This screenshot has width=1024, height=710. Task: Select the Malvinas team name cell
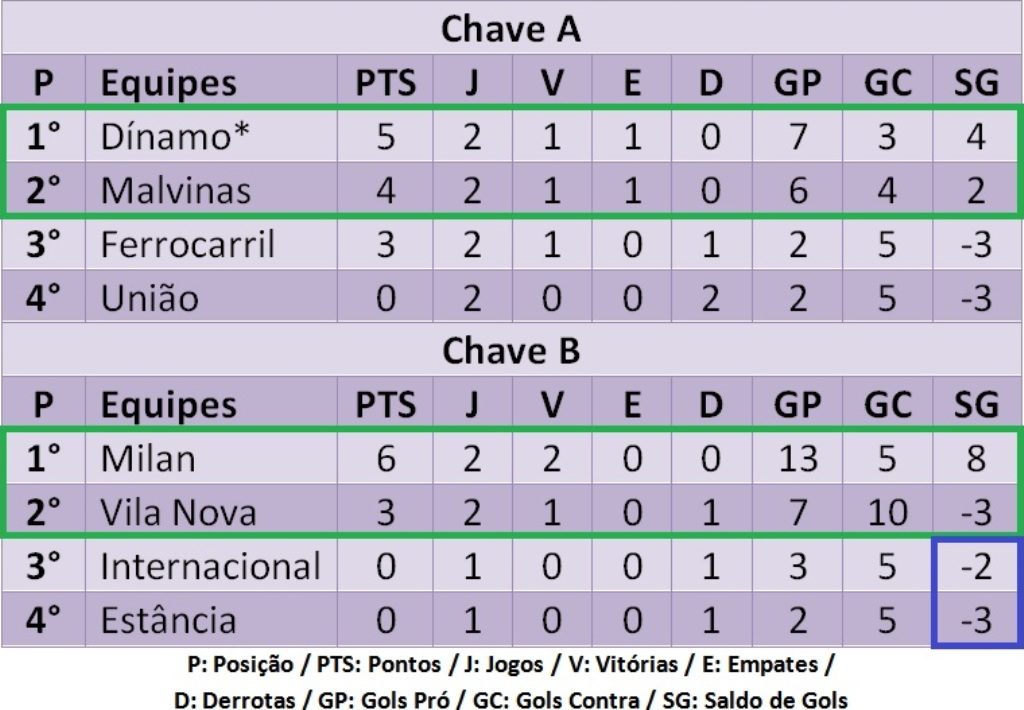tap(175, 190)
